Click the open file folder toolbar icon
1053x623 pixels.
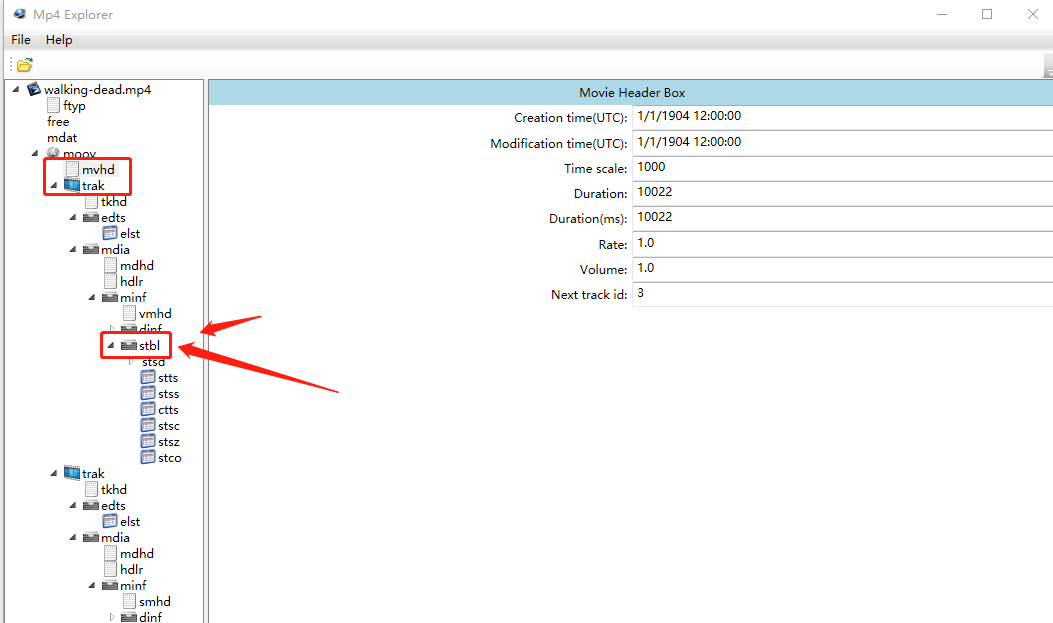(24, 65)
